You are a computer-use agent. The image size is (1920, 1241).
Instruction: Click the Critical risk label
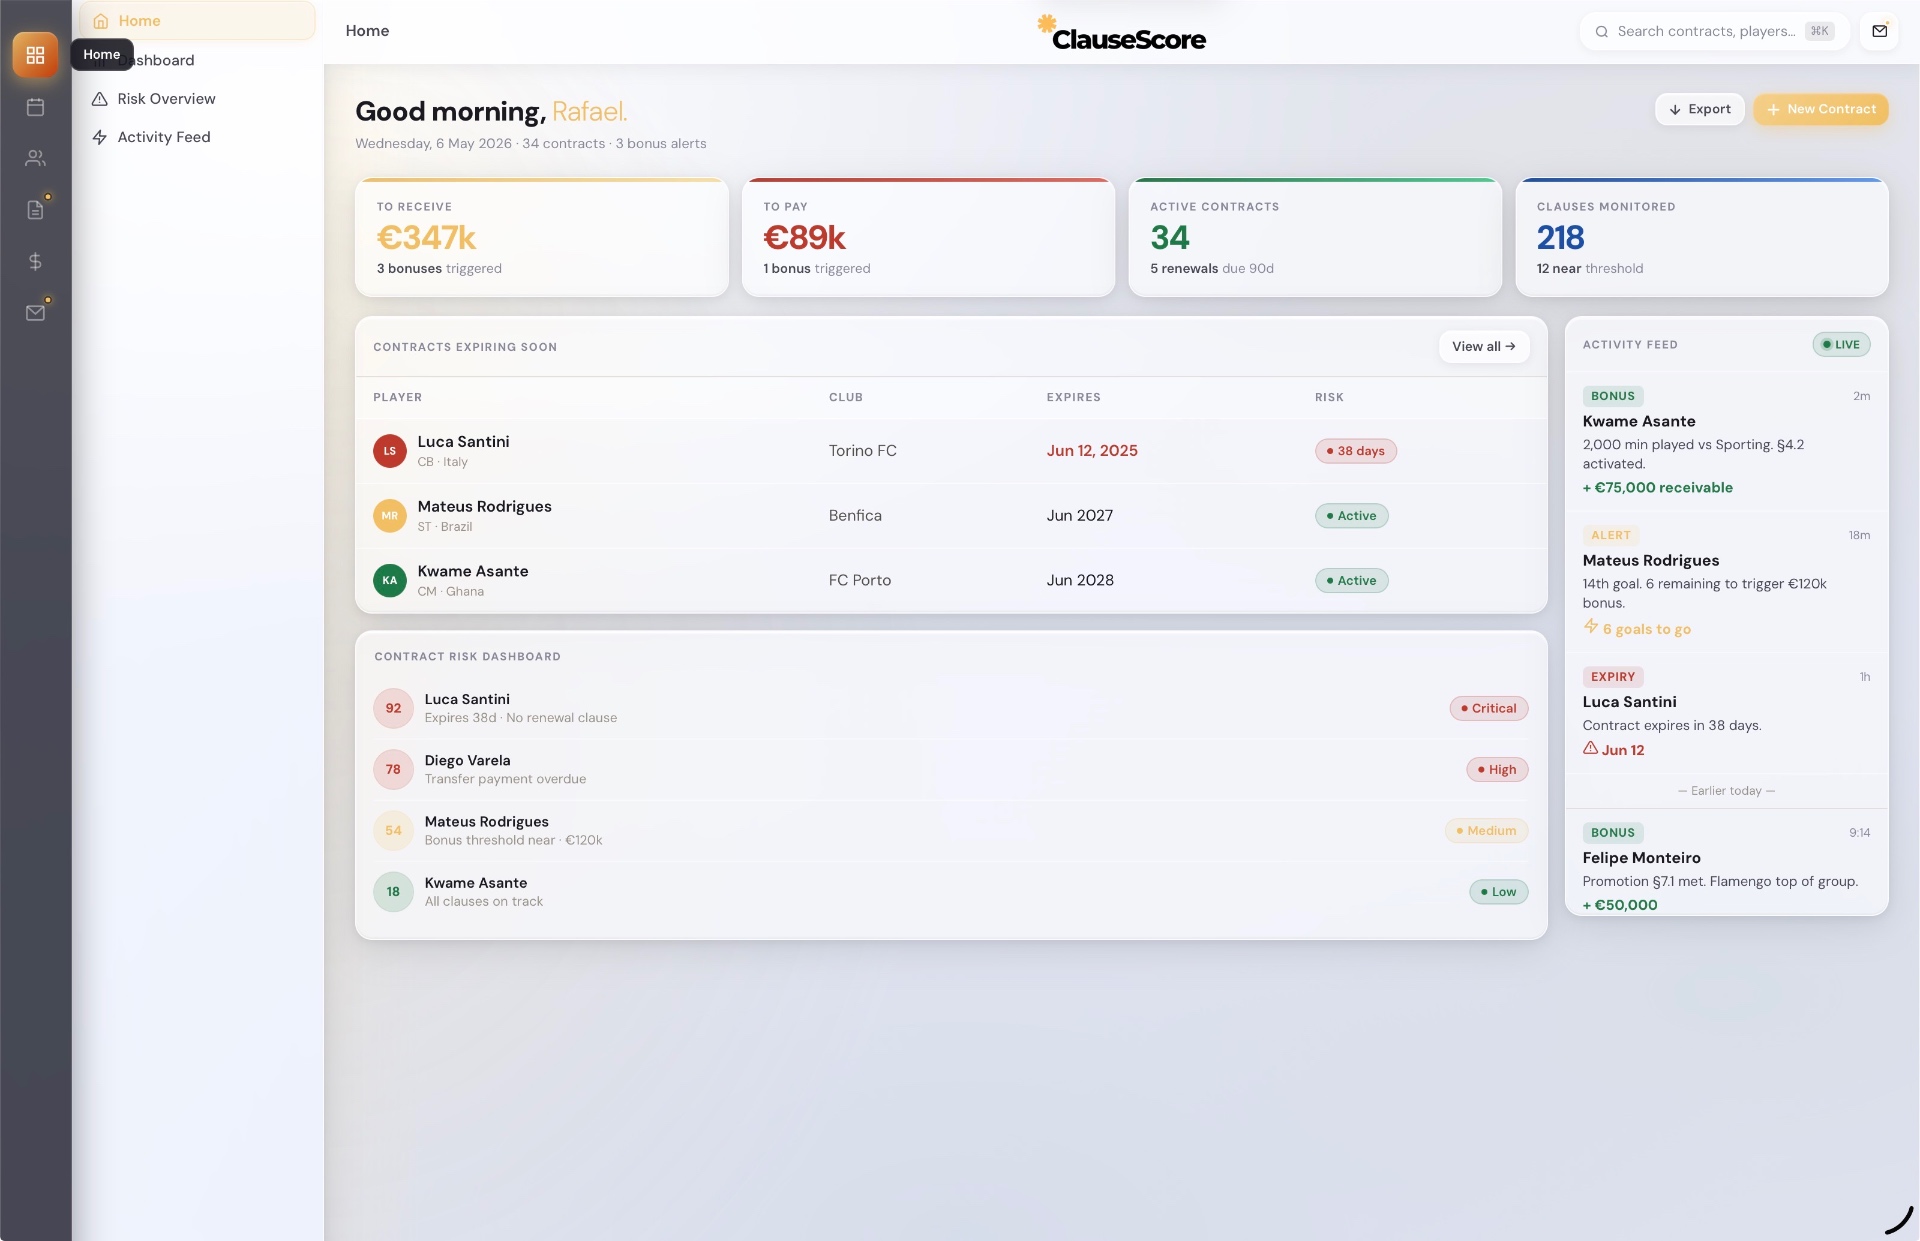1489,708
